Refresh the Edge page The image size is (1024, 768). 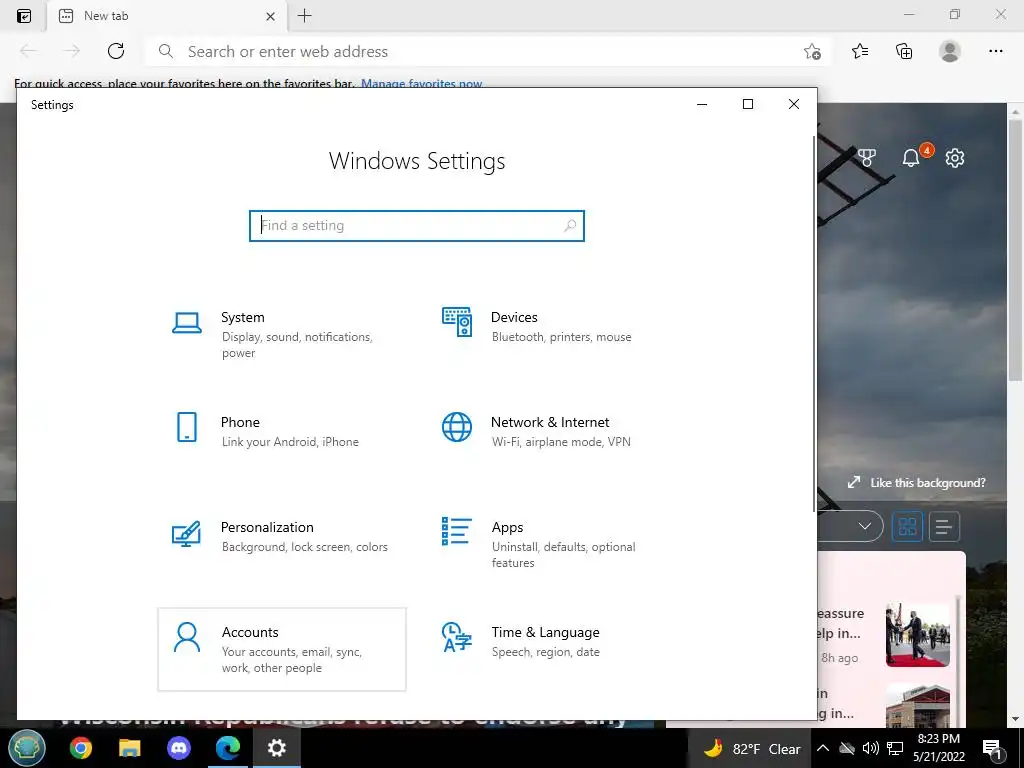pyautogui.click(x=116, y=51)
